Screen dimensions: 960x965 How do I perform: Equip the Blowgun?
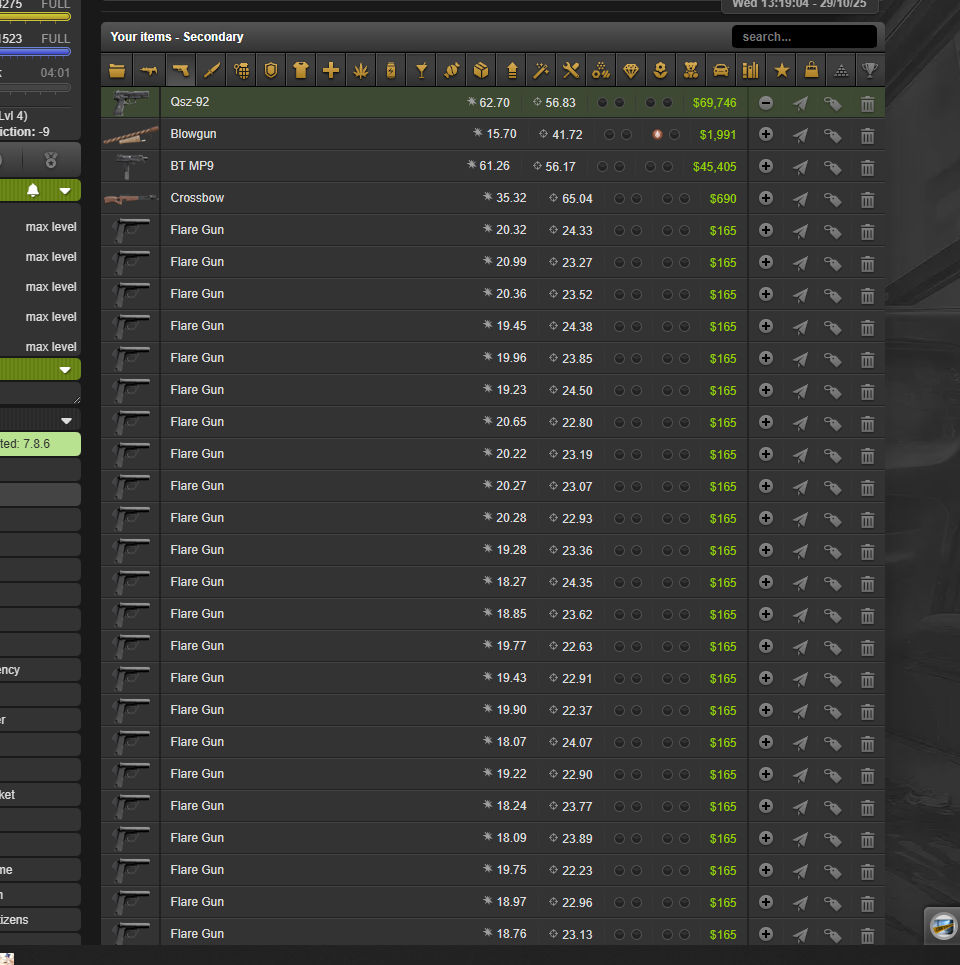[766, 134]
